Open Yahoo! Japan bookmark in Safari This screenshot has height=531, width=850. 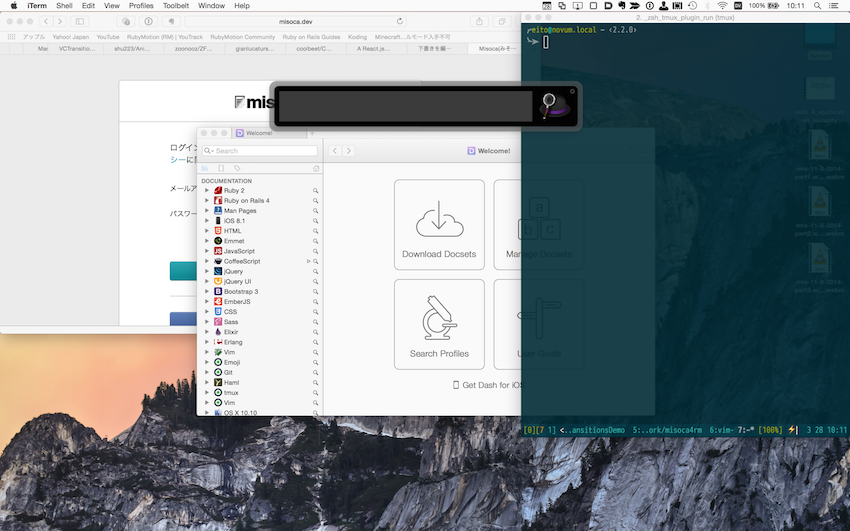click(x=70, y=37)
